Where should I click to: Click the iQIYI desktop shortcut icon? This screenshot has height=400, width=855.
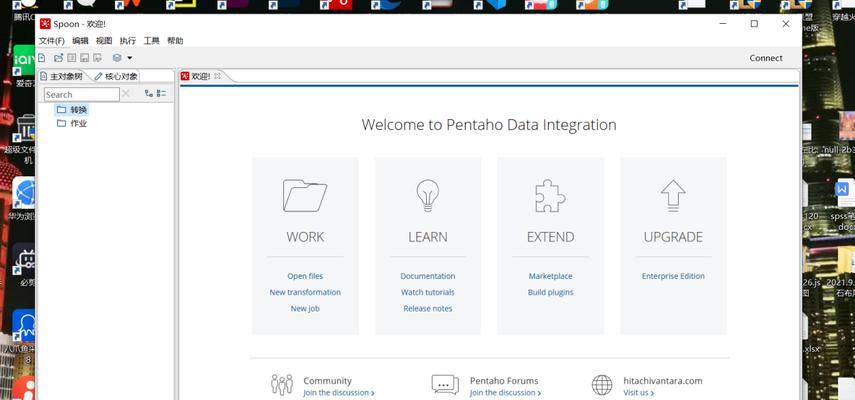pos(24,60)
